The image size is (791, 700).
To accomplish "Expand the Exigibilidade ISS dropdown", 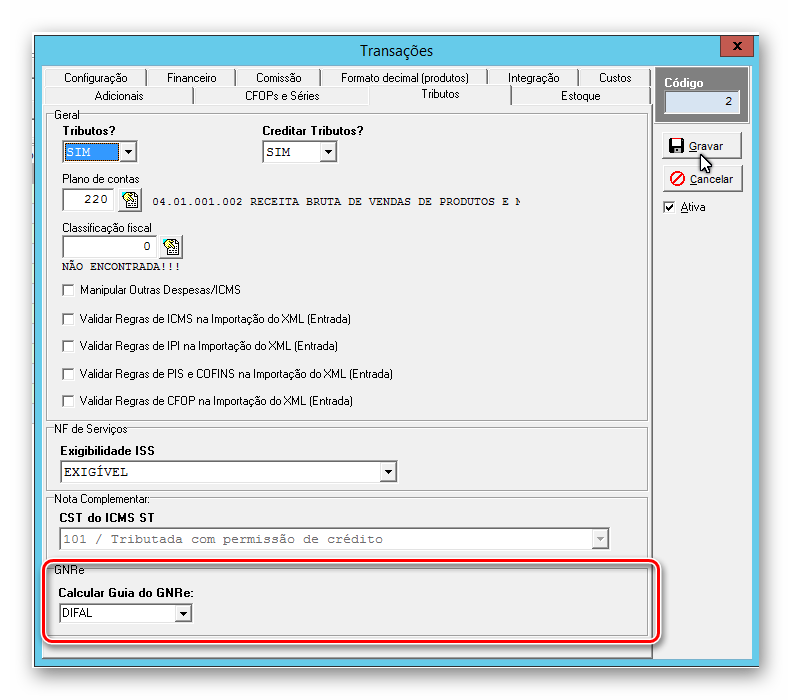I will [388, 472].
